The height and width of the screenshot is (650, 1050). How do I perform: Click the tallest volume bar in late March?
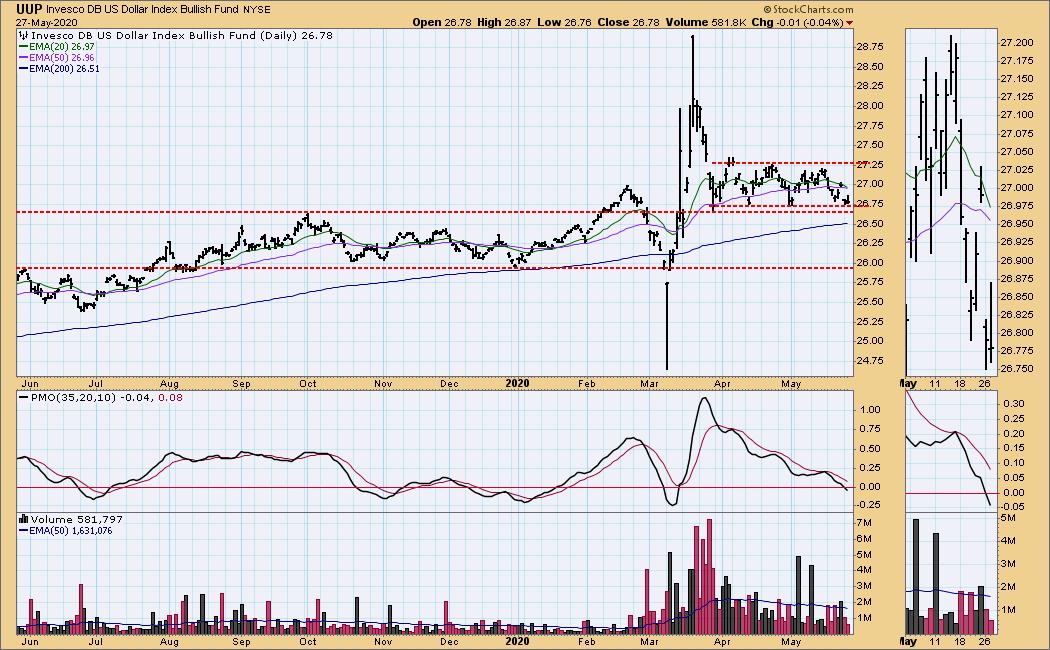tap(709, 576)
